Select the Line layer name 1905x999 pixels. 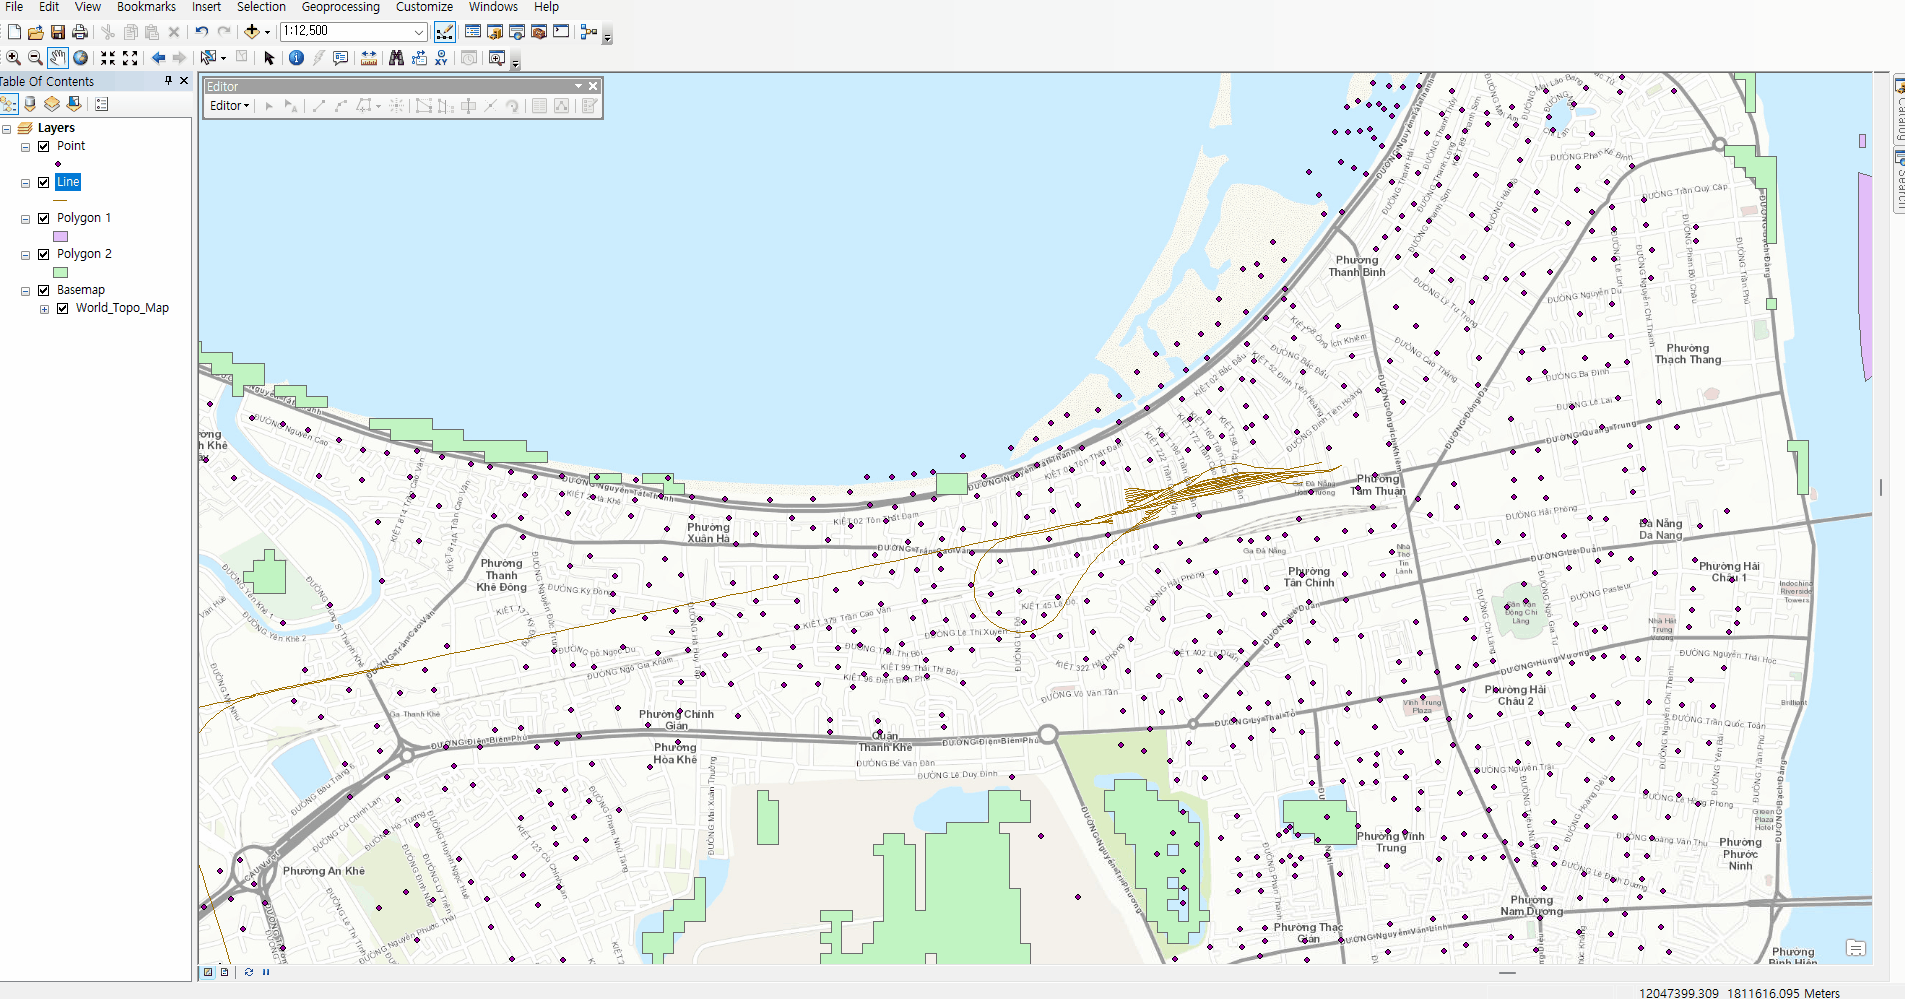68,182
